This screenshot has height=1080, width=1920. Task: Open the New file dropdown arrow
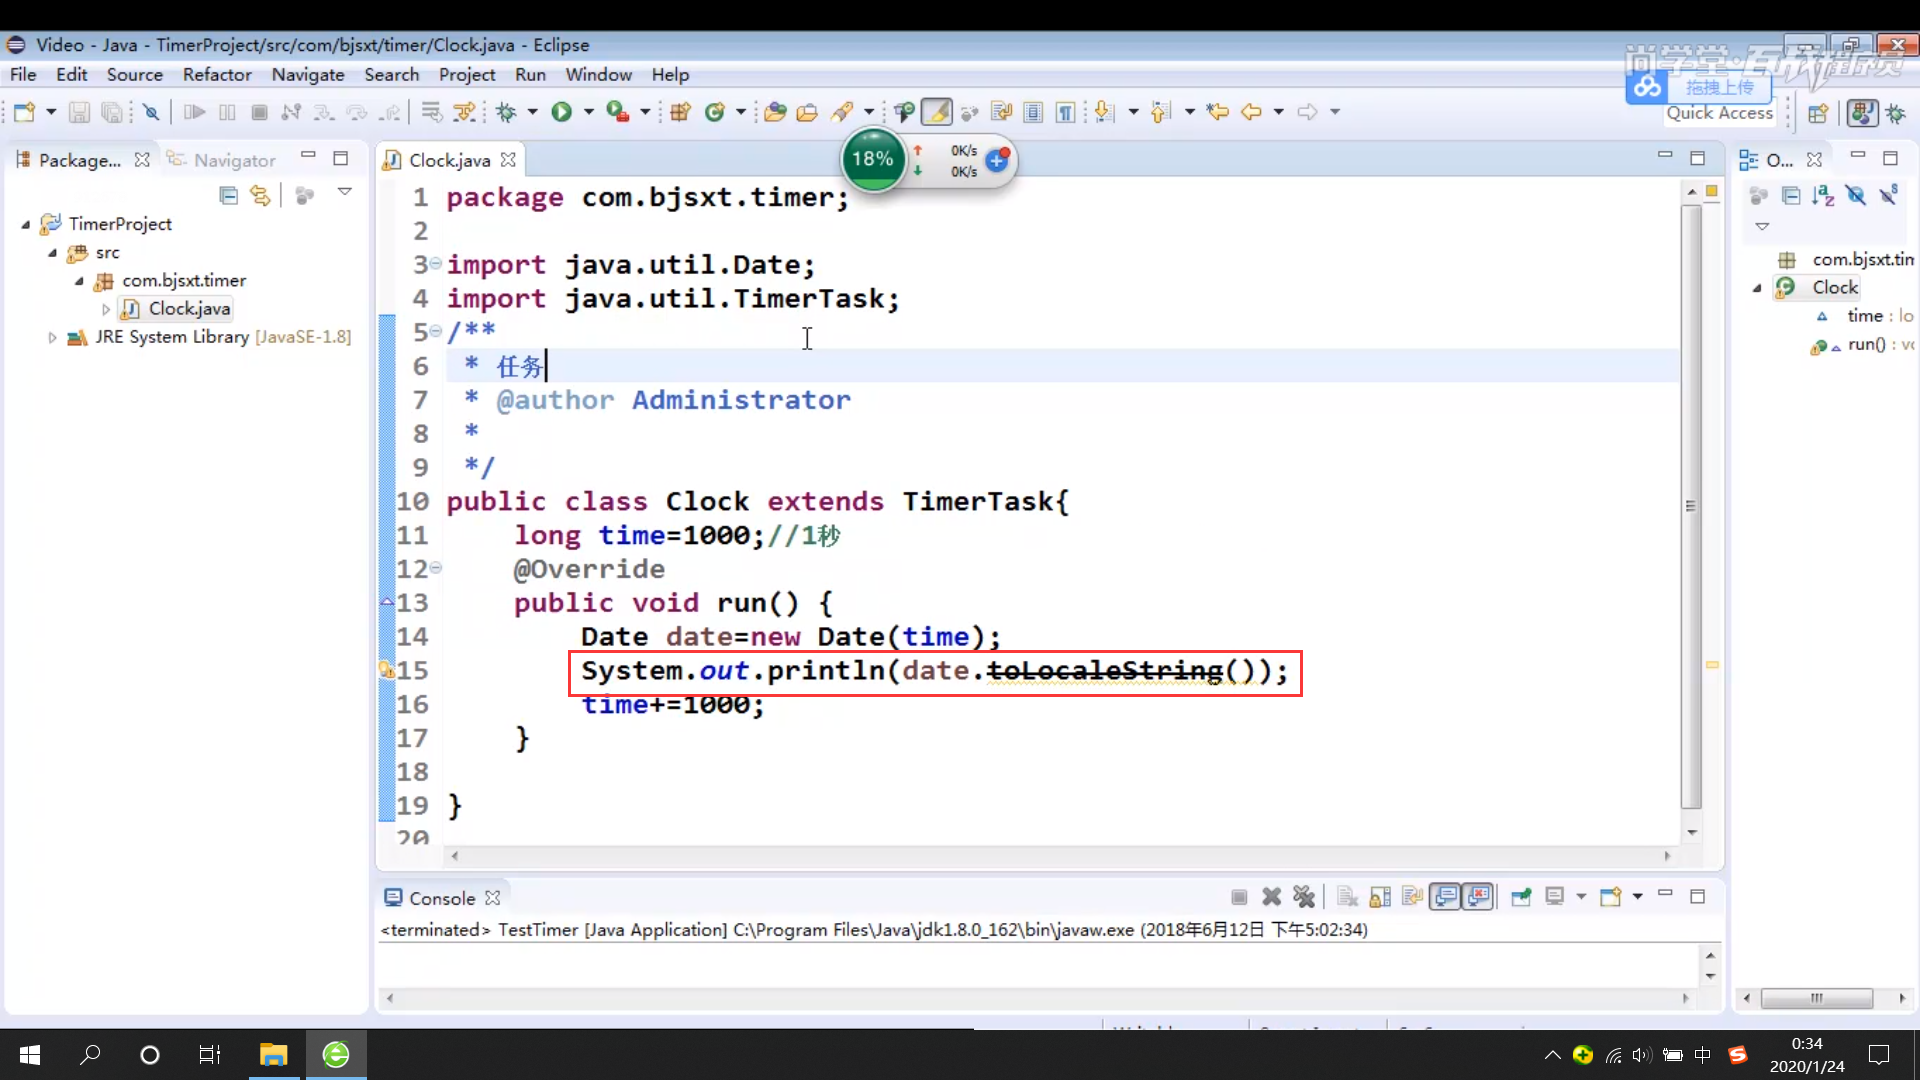coord(51,112)
